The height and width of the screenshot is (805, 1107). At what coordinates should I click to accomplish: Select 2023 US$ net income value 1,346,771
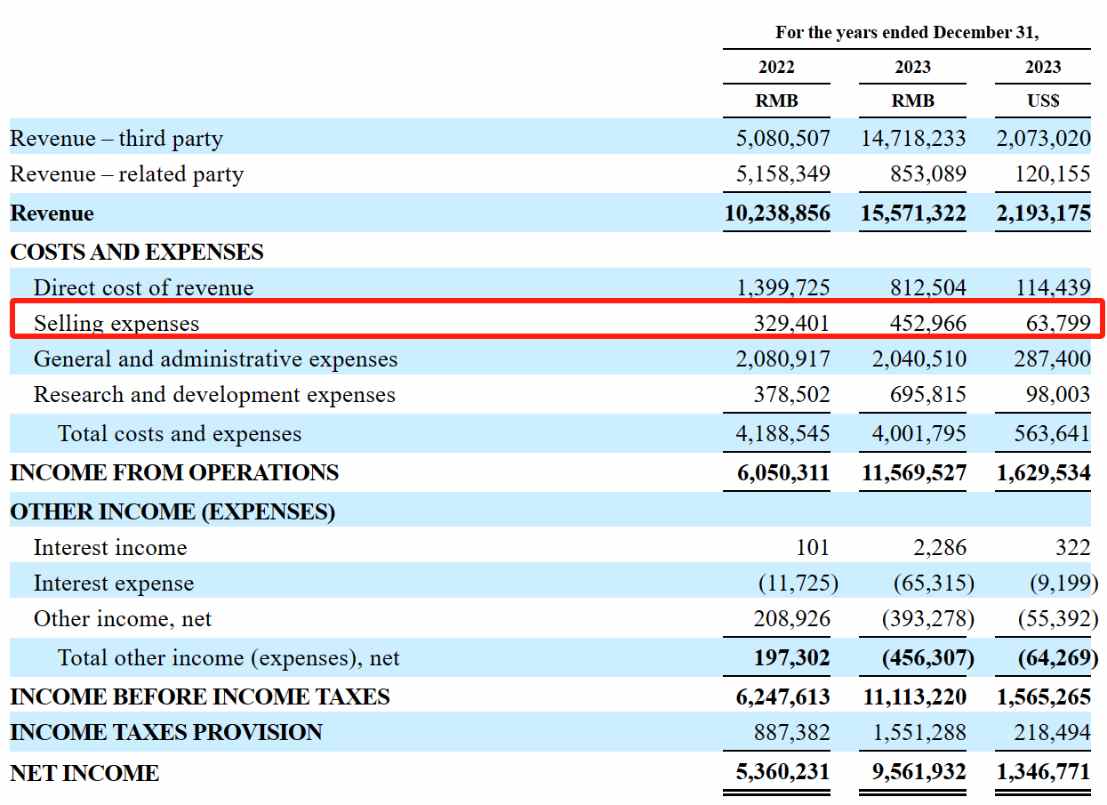tap(1043, 773)
